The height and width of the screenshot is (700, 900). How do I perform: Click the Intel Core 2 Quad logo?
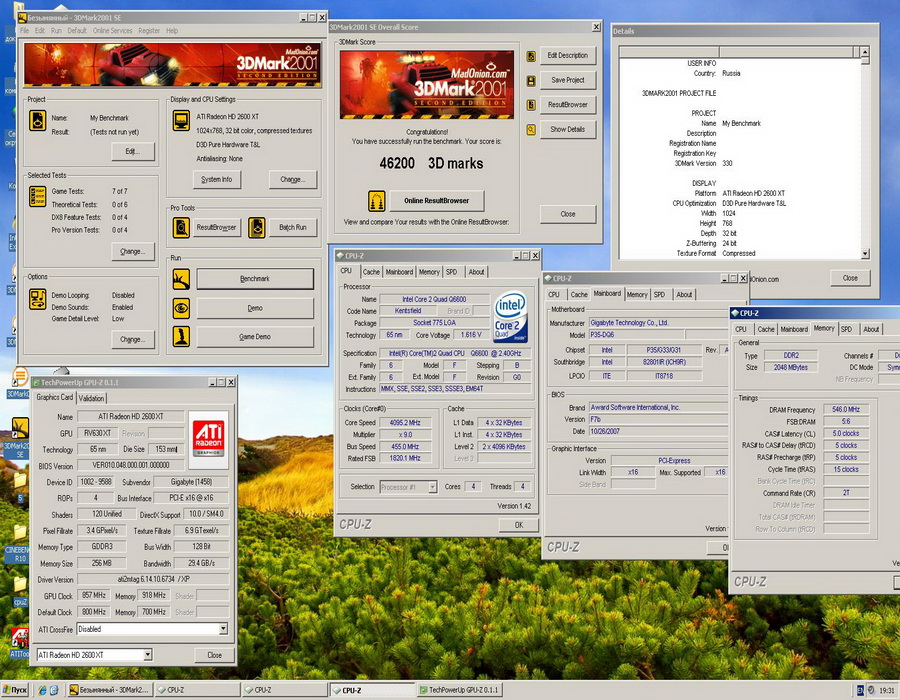pos(510,317)
